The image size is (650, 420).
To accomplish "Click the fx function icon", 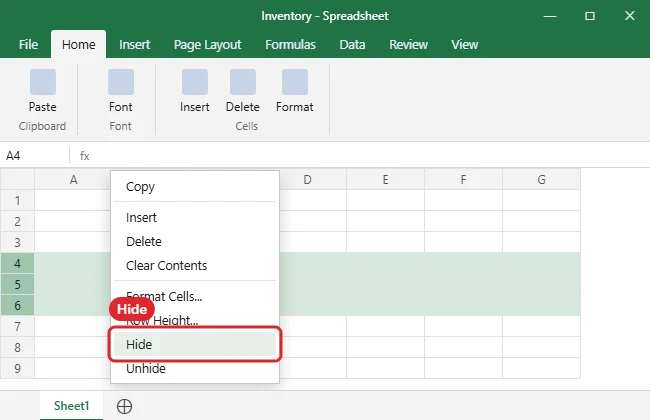I will click(85, 156).
